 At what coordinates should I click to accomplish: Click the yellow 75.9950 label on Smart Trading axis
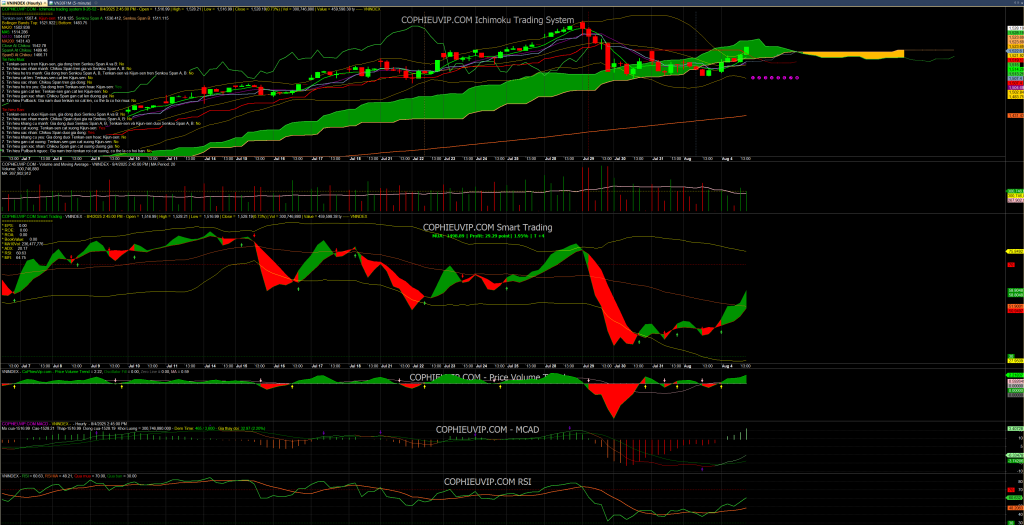[x=1015, y=251]
